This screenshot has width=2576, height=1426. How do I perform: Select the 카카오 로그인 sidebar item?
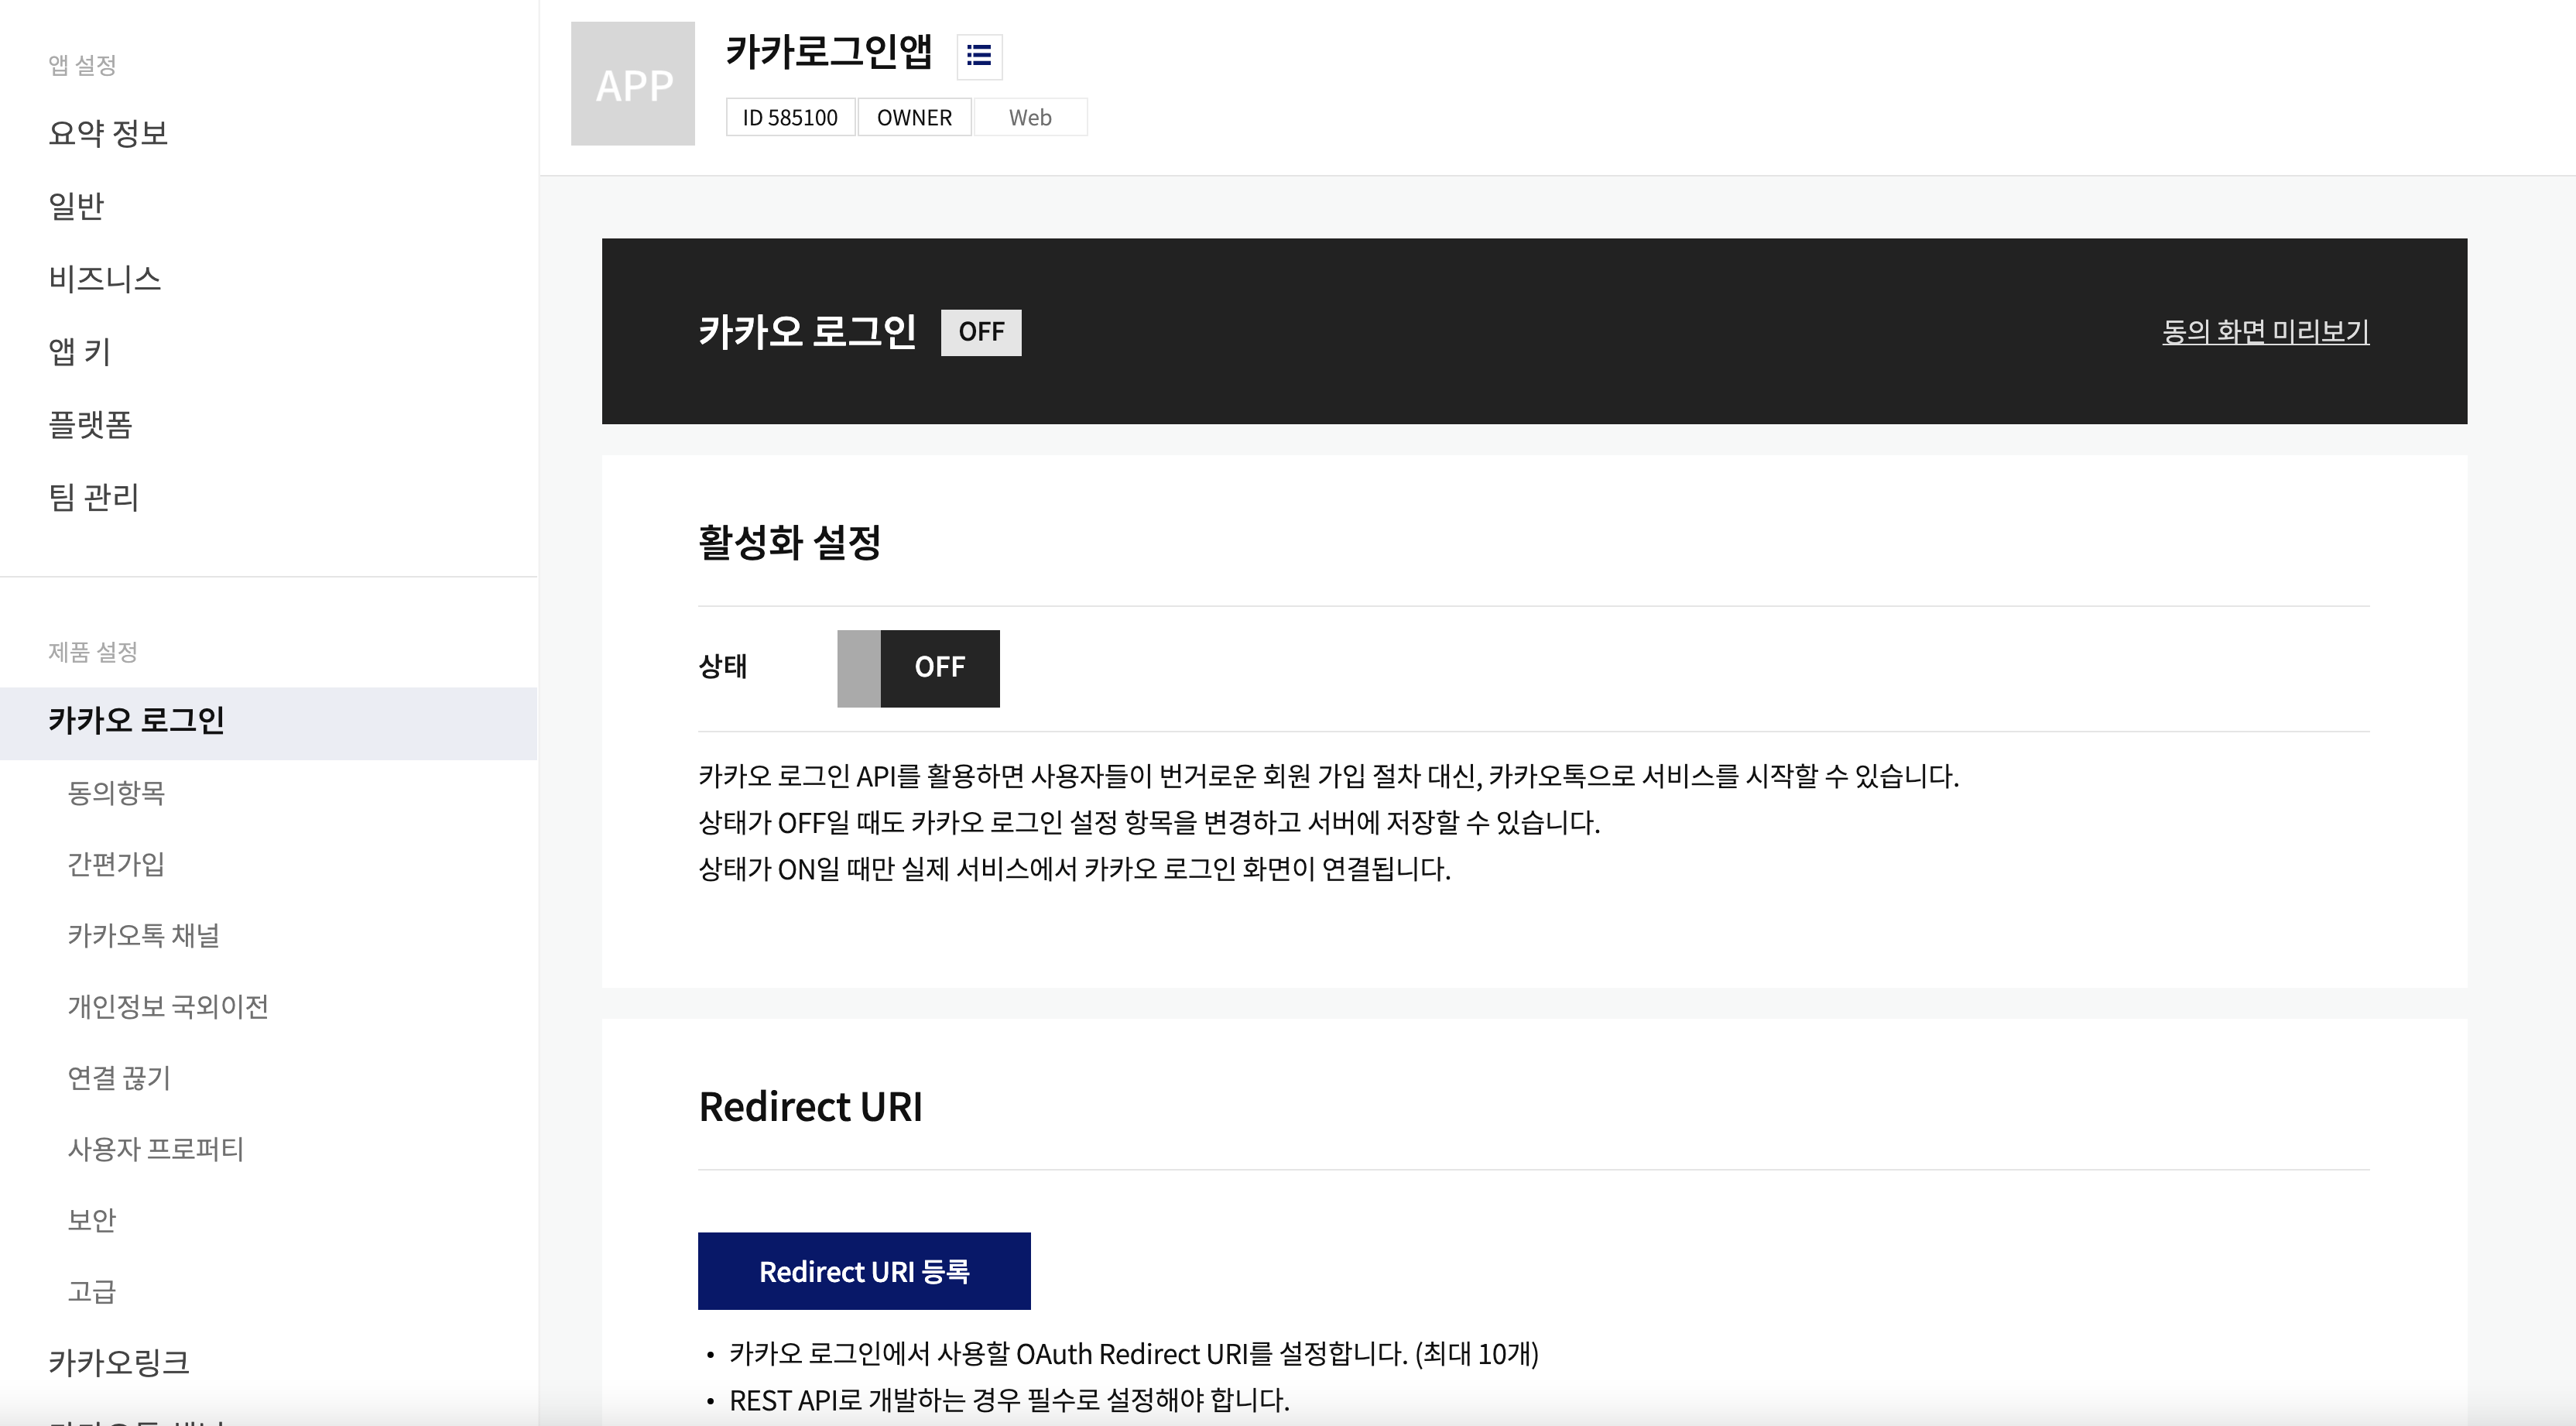click(137, 721)
